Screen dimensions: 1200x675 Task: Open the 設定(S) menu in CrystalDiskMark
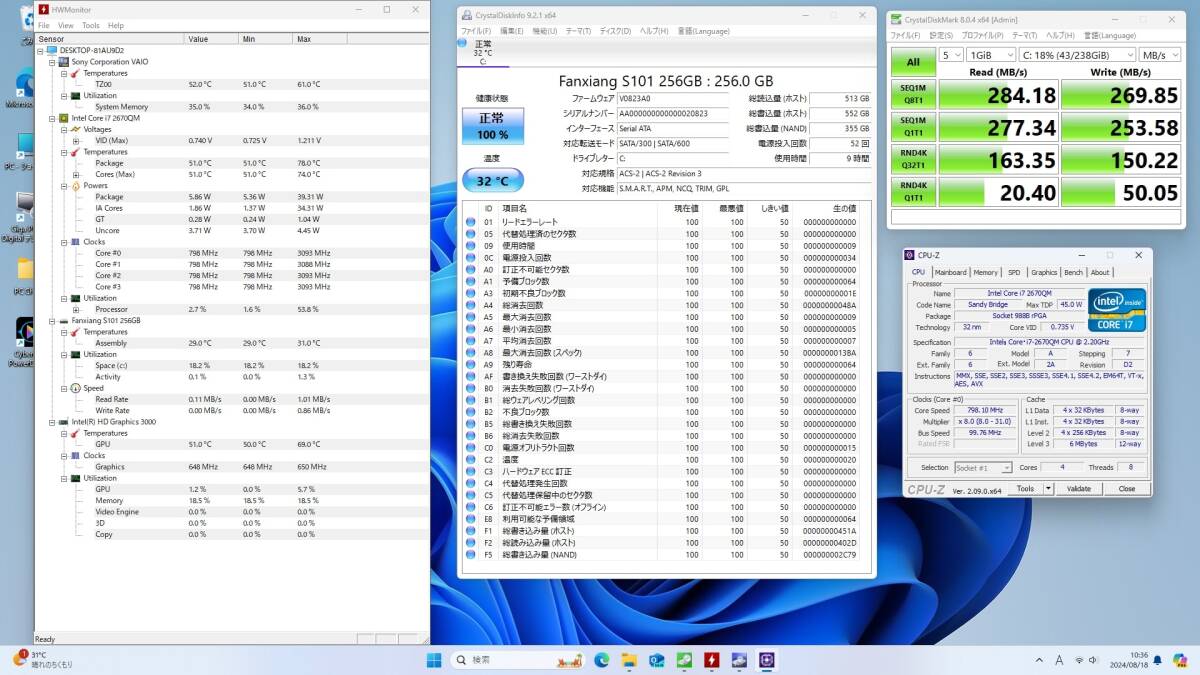pos(941,35)
